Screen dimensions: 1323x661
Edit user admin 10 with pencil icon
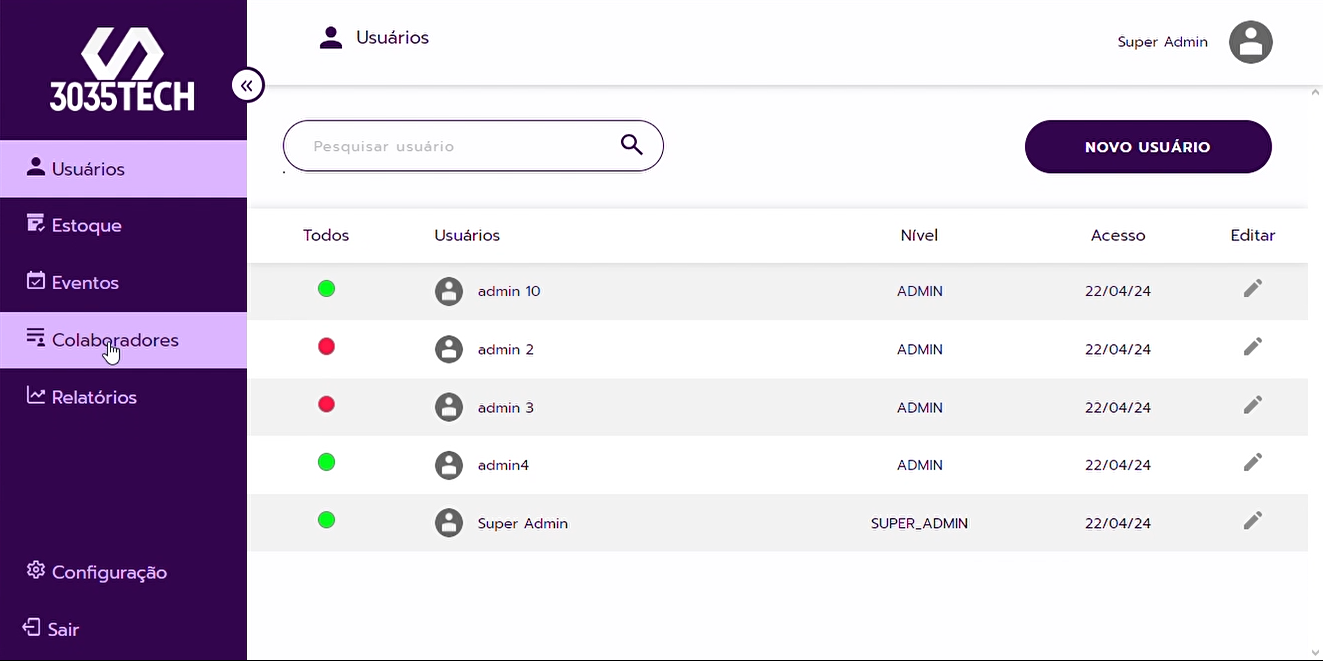click(1253, 288)
